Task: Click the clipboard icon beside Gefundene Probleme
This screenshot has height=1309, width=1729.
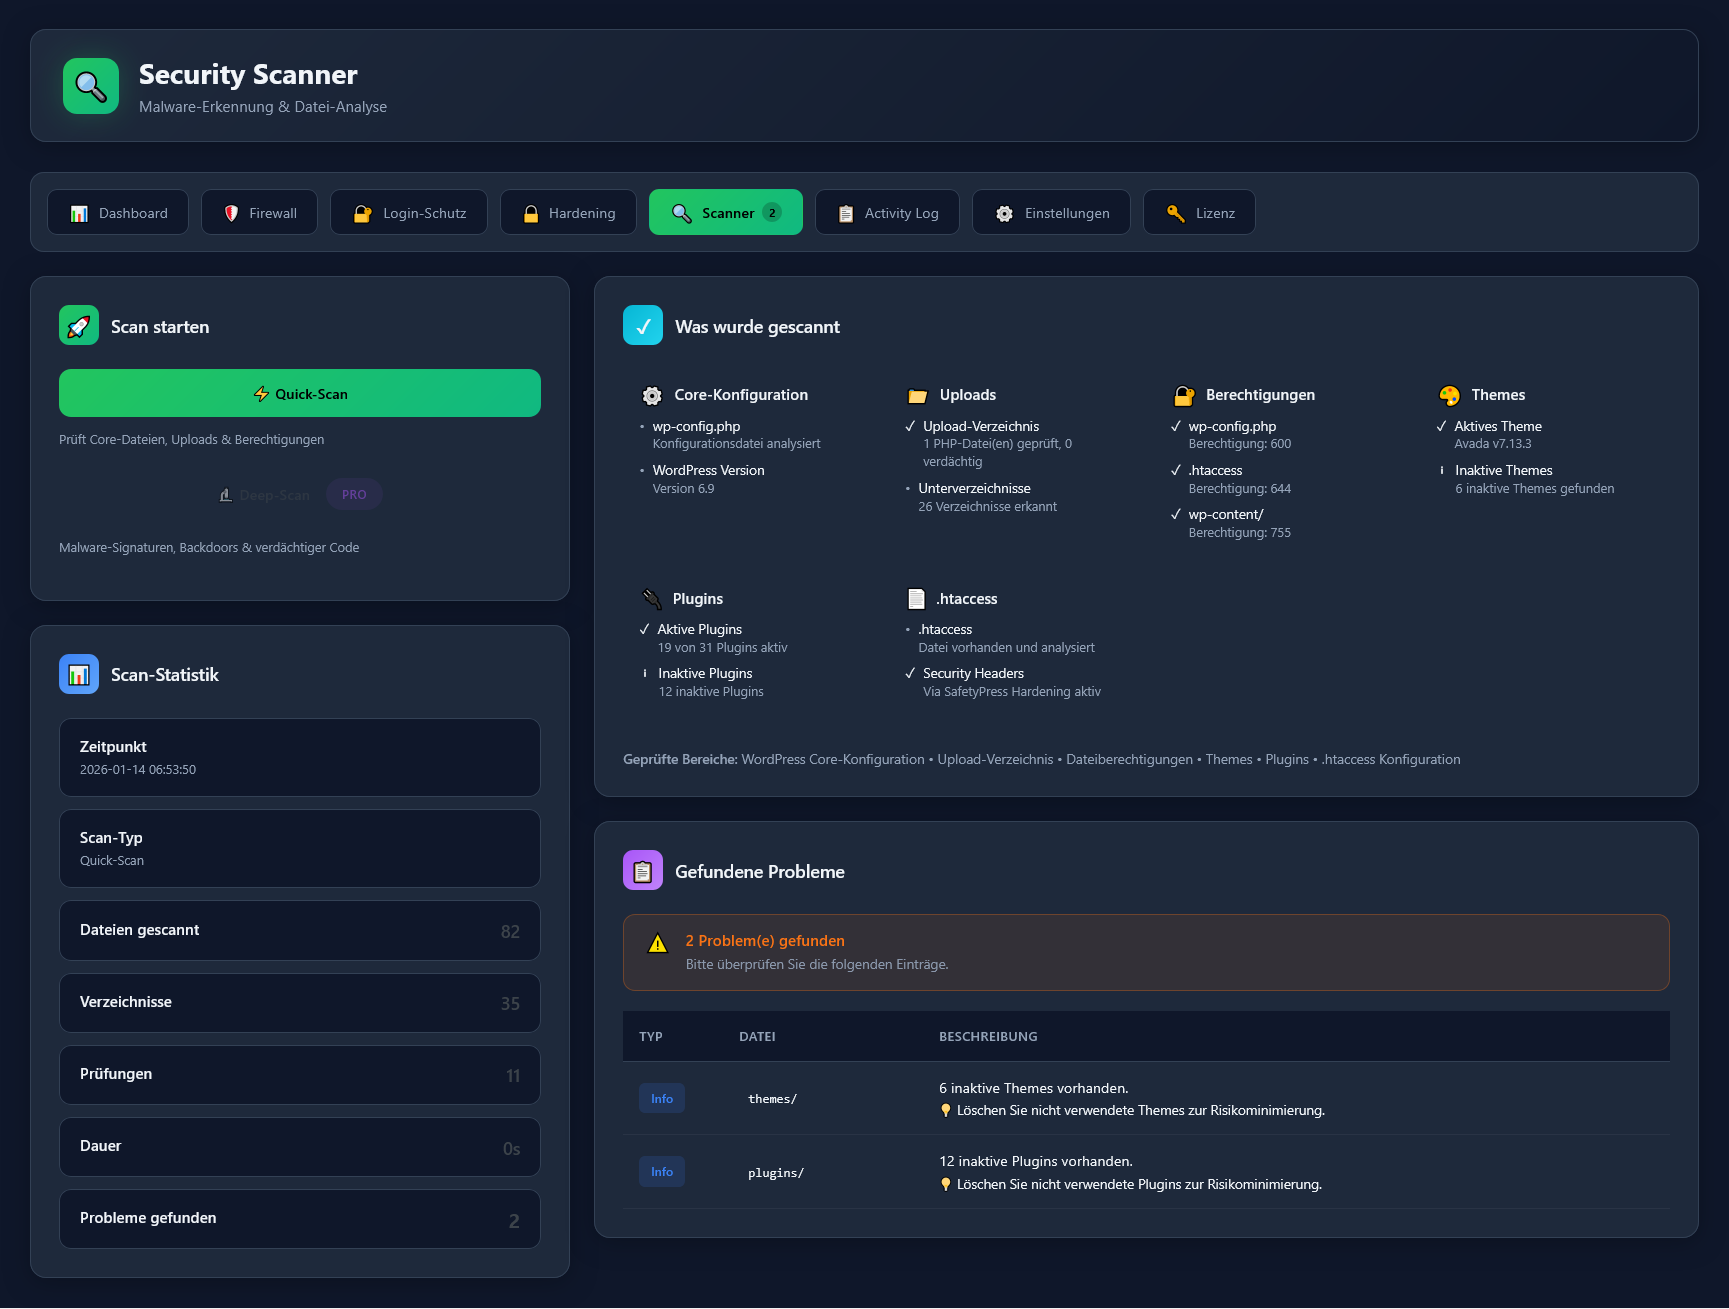Action: (x=642, y=870)
